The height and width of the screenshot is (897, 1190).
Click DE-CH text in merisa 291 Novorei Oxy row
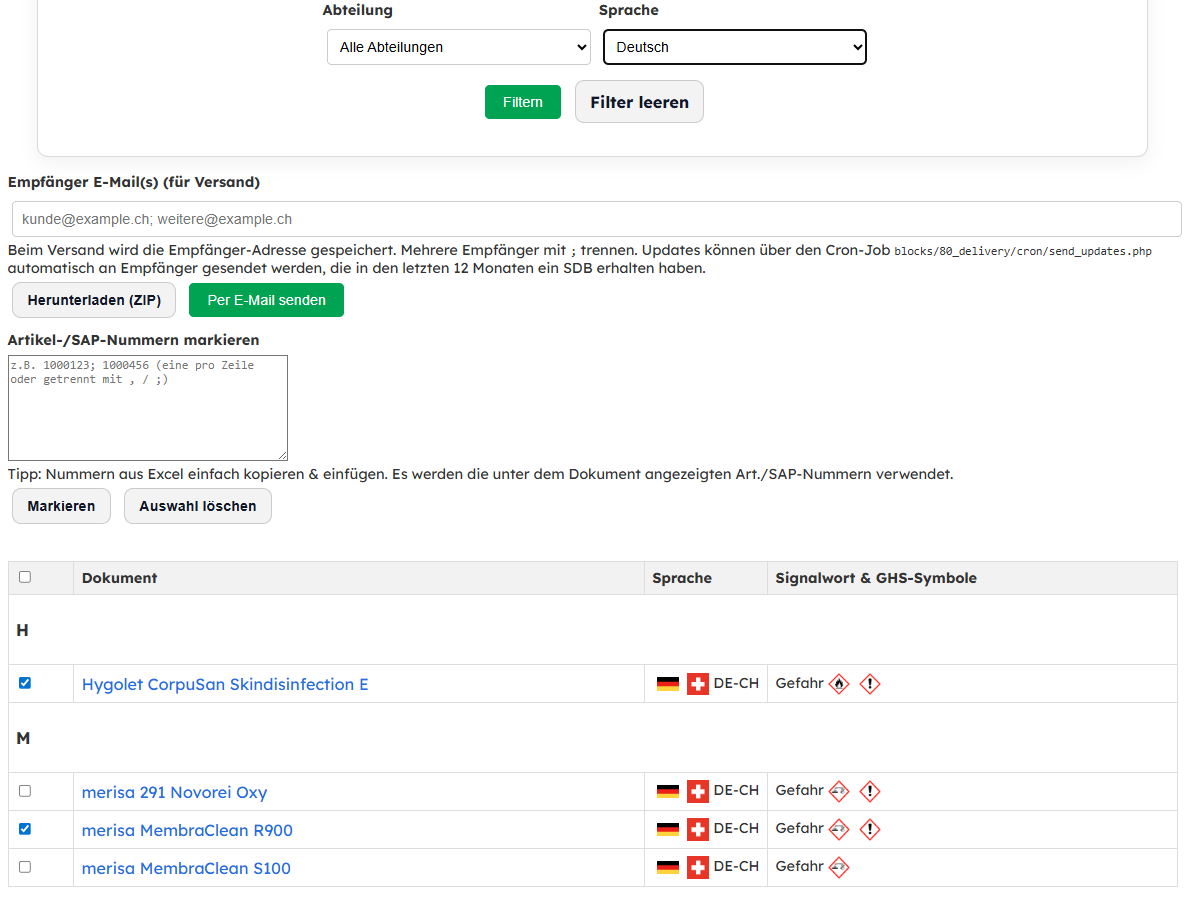click(x=736, y=790)
